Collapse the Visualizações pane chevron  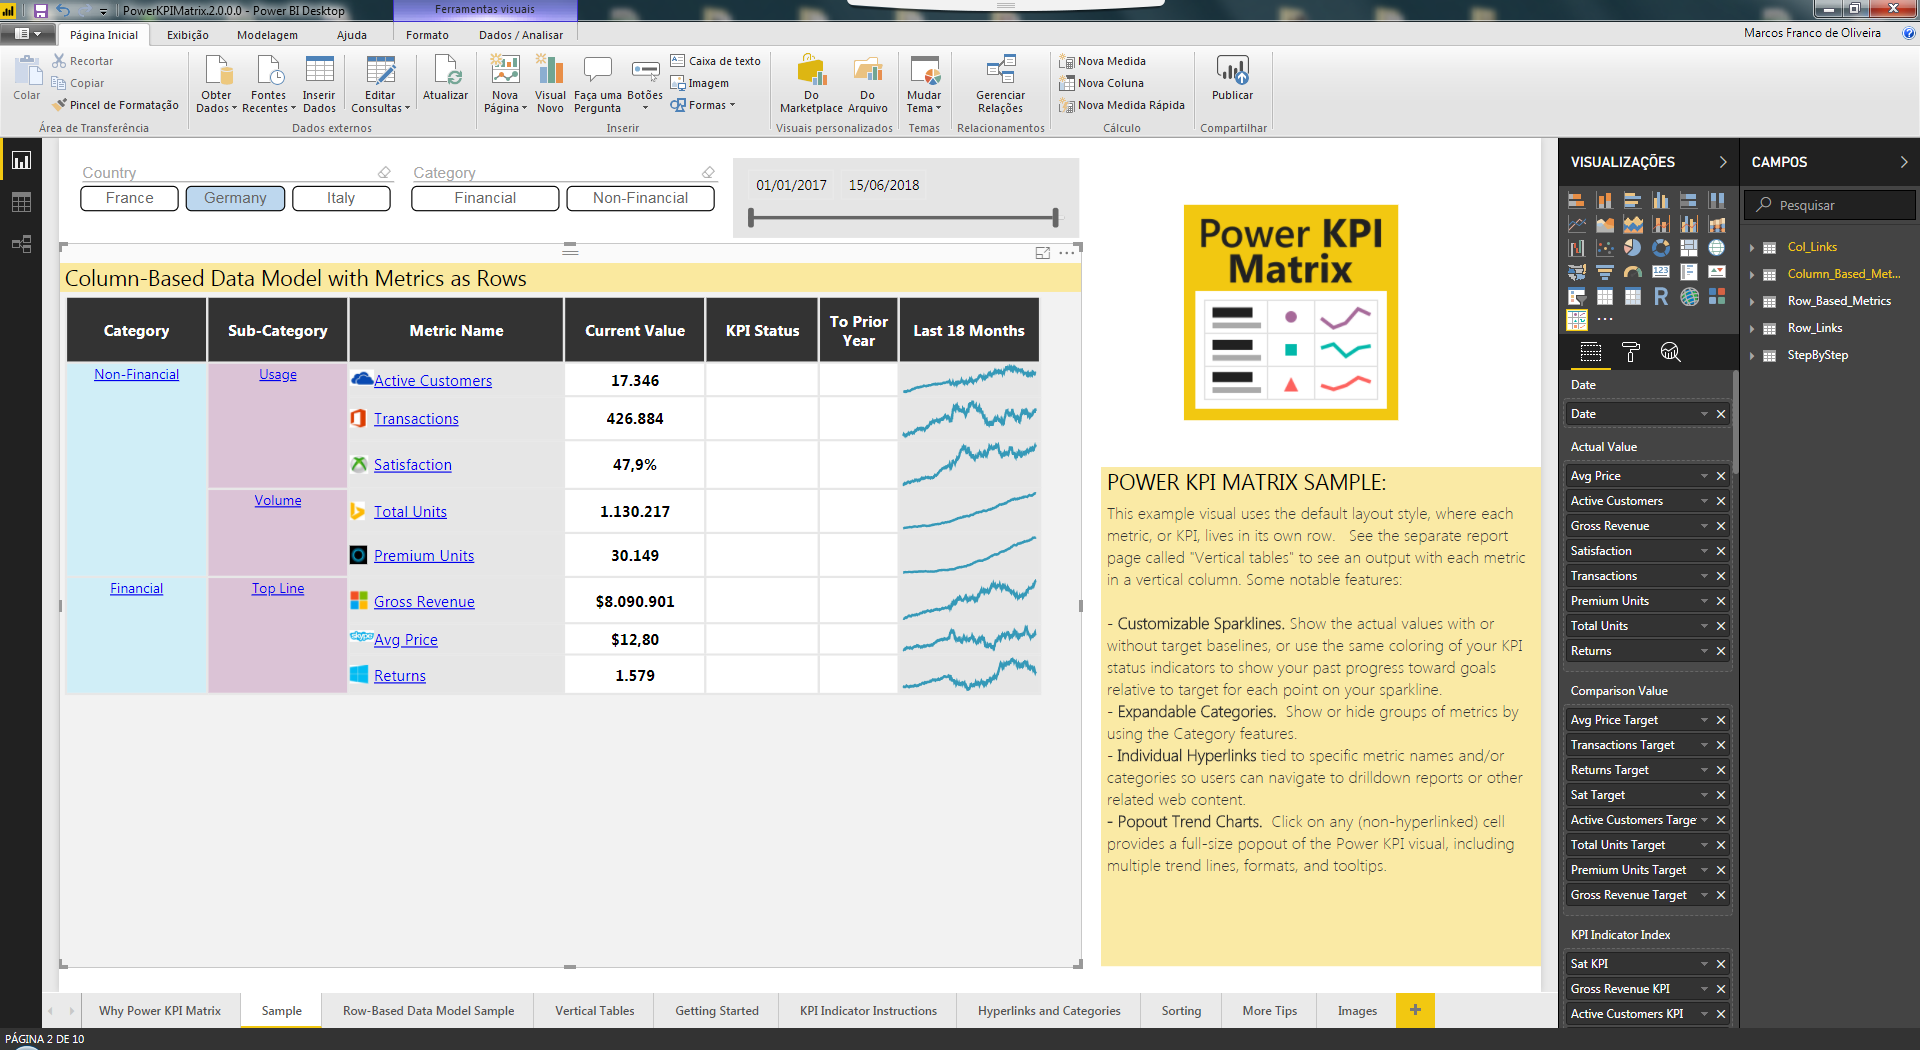(1723, 162)
